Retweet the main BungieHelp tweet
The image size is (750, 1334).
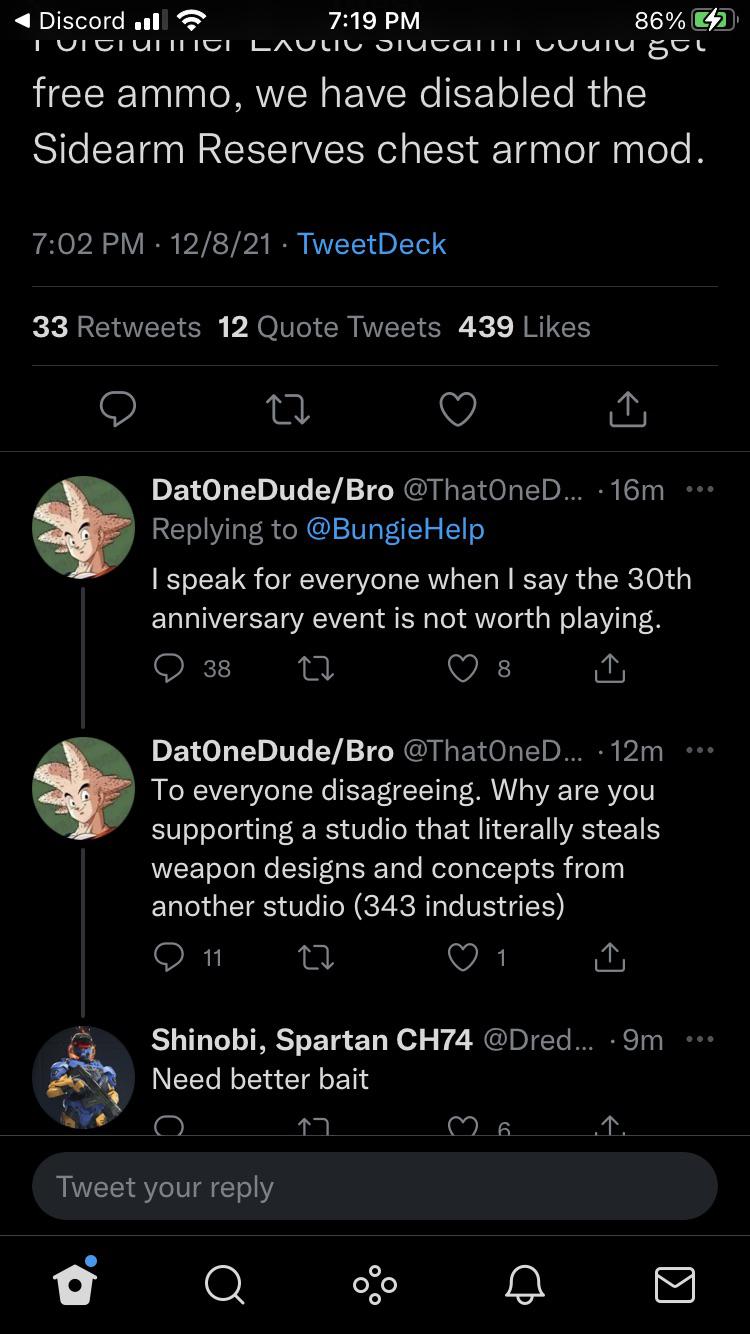tap(288, 408)
